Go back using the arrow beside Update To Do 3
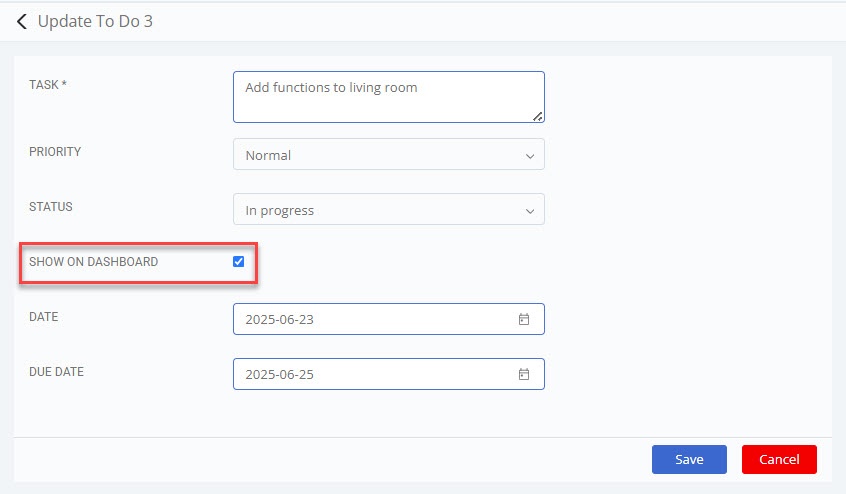846x494 pixels. (x=22, y=22)
